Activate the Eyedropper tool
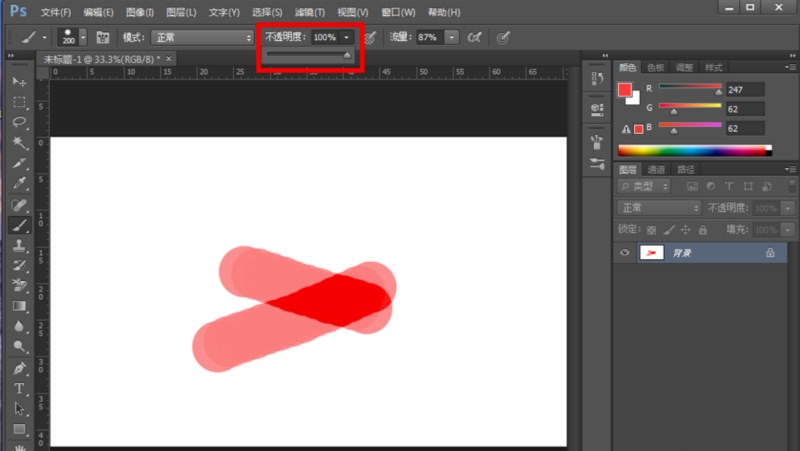 click(x=19, y=184)
